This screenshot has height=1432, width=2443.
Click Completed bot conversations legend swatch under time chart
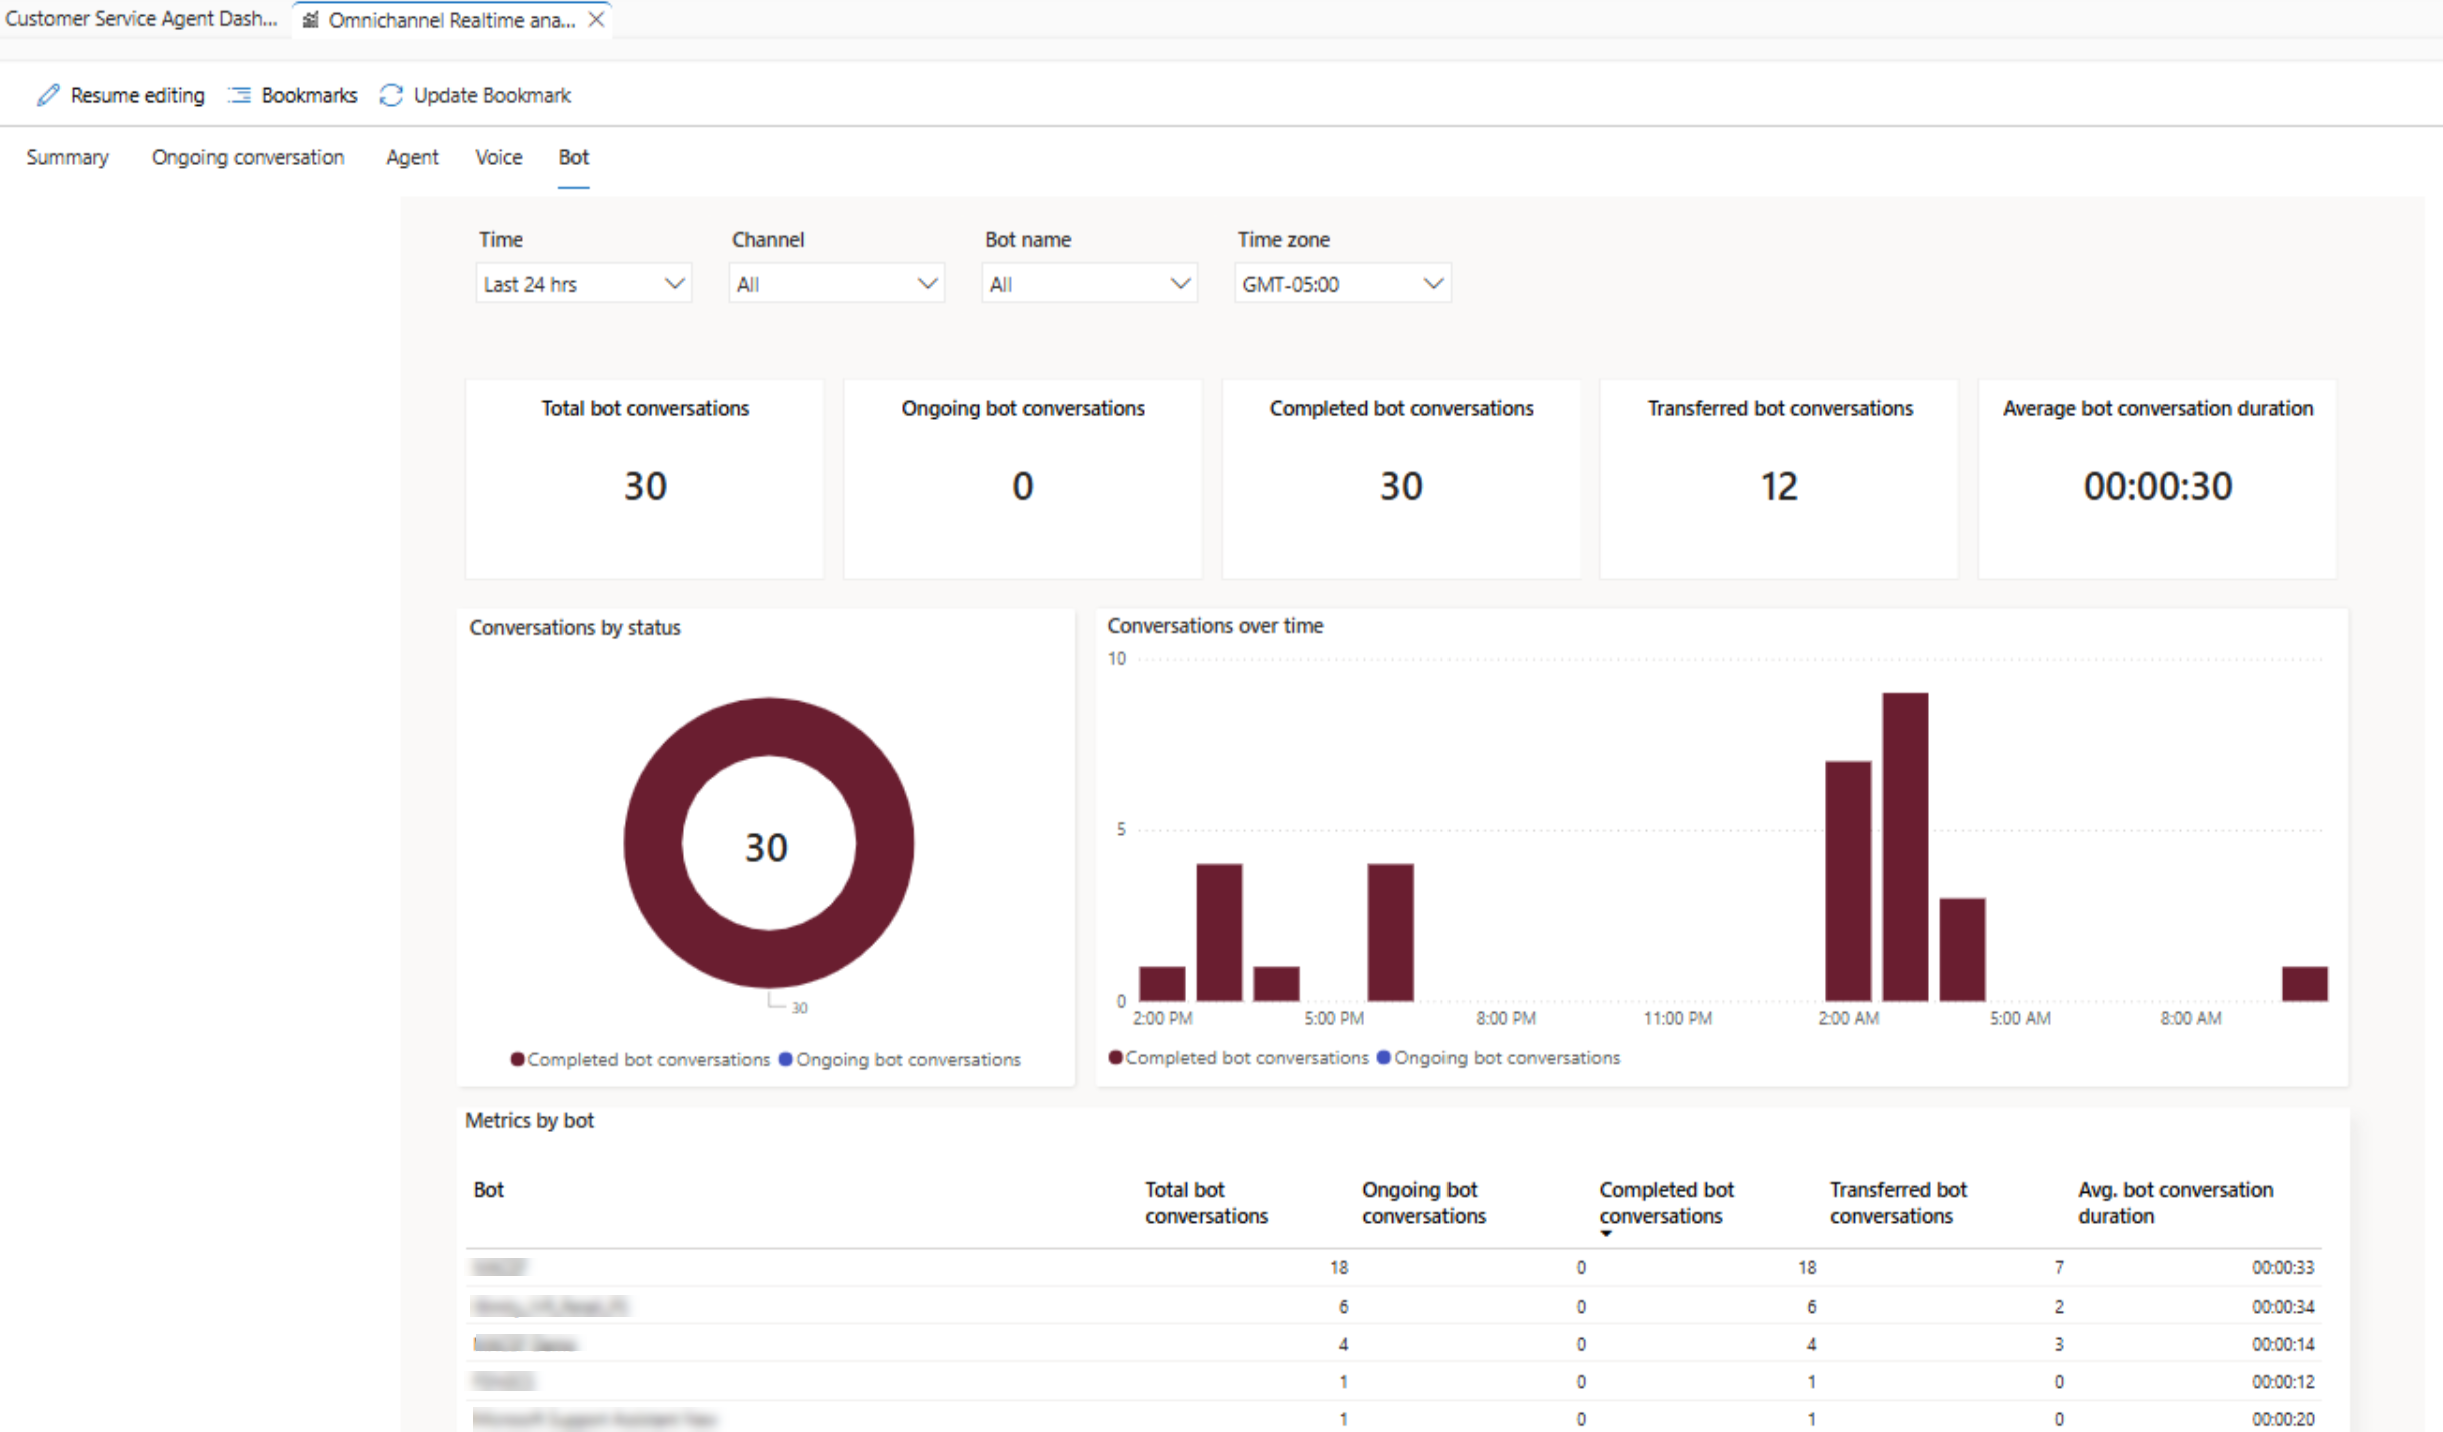pyautogui.click(x=1115, y=1057)
